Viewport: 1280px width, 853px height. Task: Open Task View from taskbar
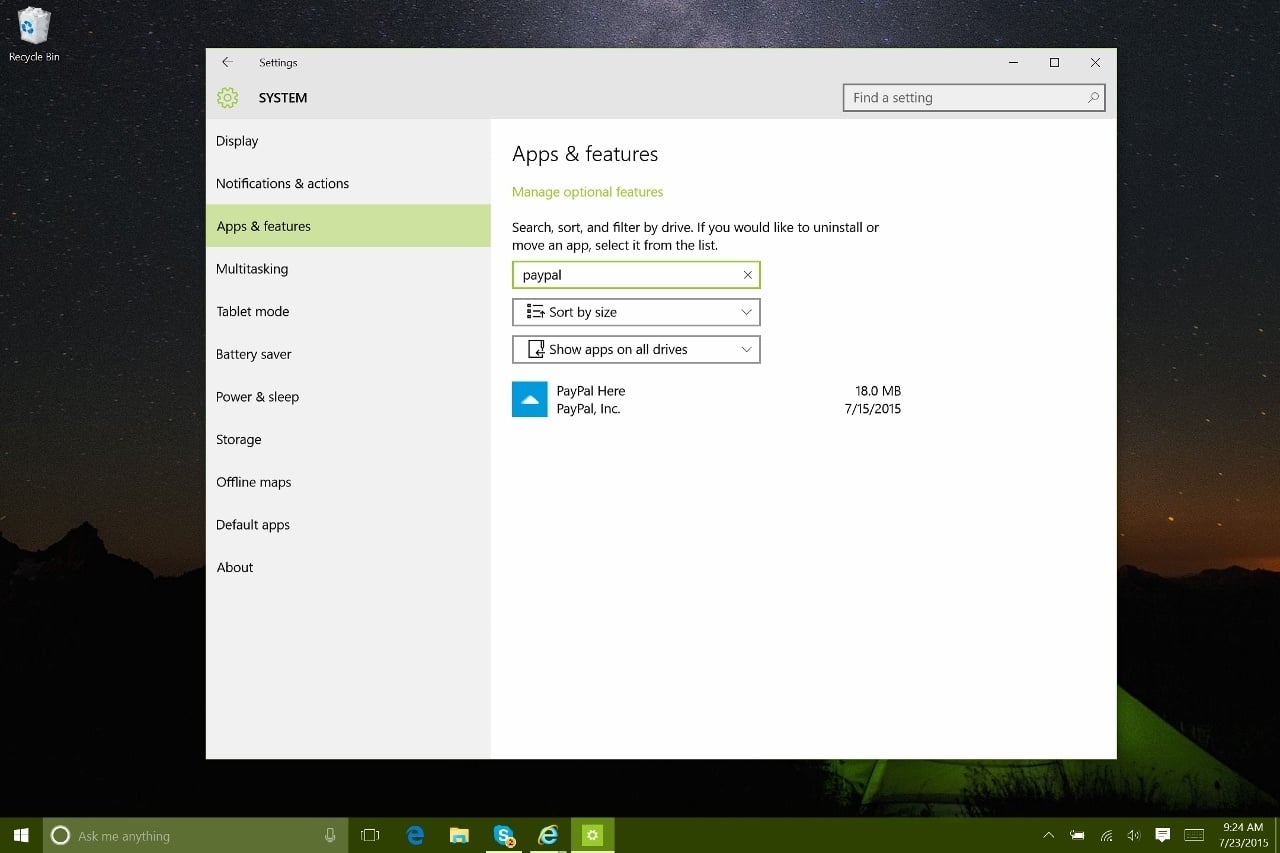(369, 835)
